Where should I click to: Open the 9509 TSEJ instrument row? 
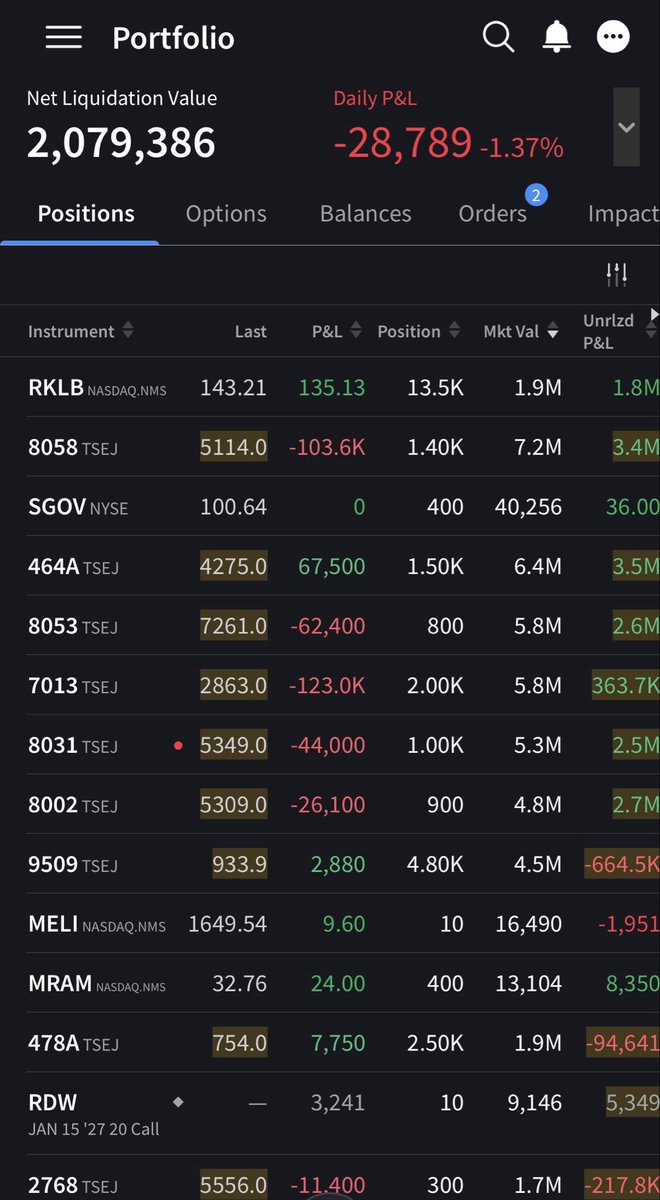pyautogui.click(x=330, y=864)
